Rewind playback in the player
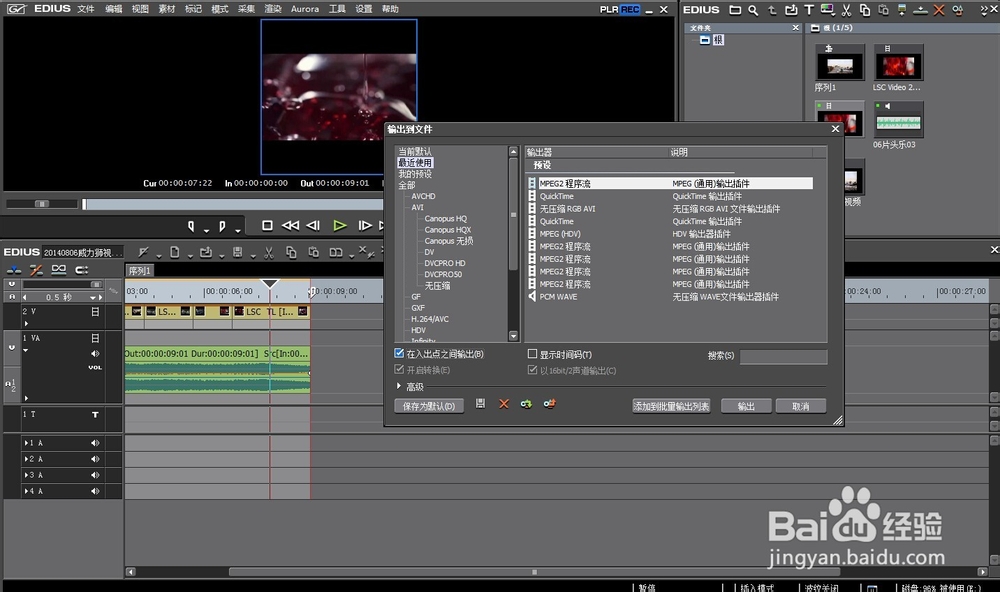Screen dimensions: 1000x592 click(x=290, y=225)
